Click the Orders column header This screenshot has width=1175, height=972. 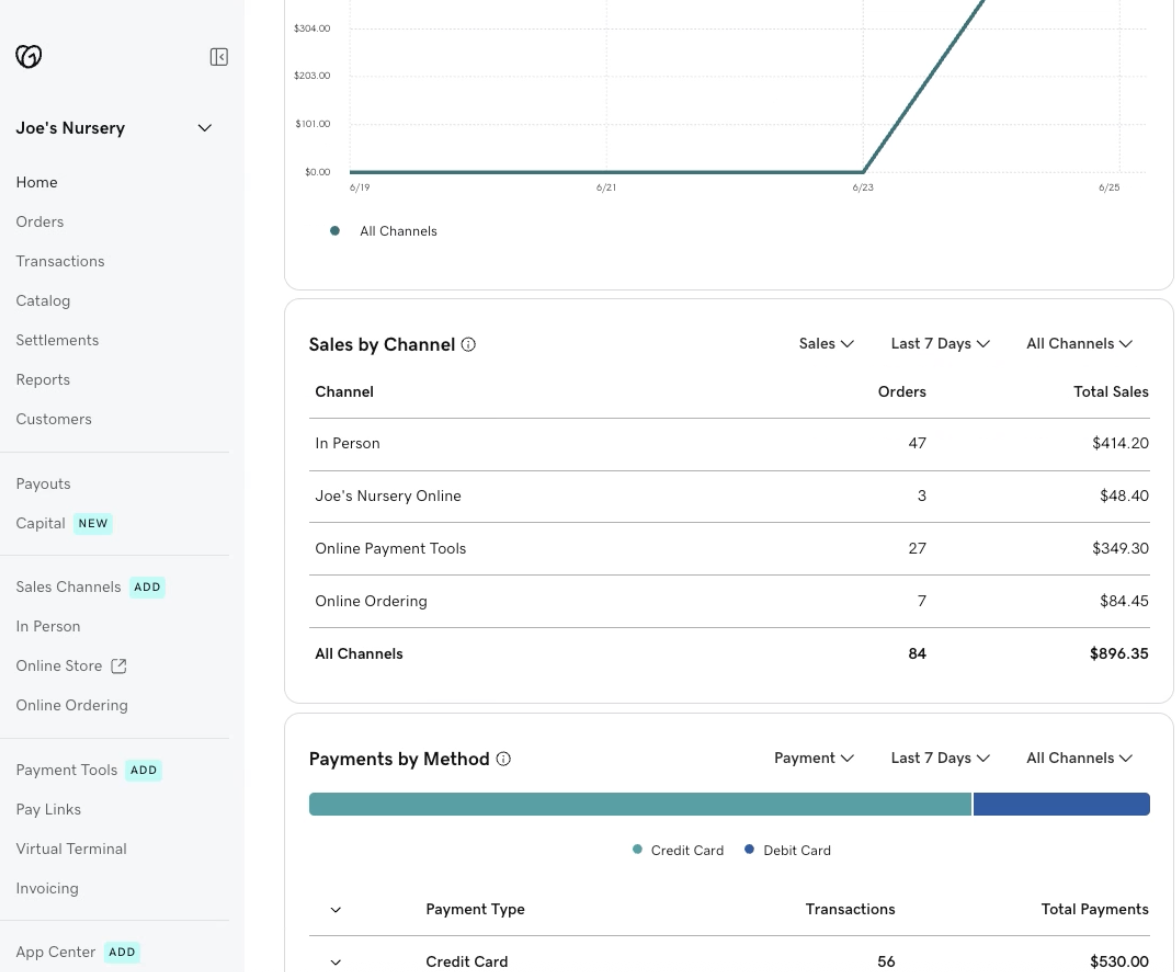click(901, 392)
